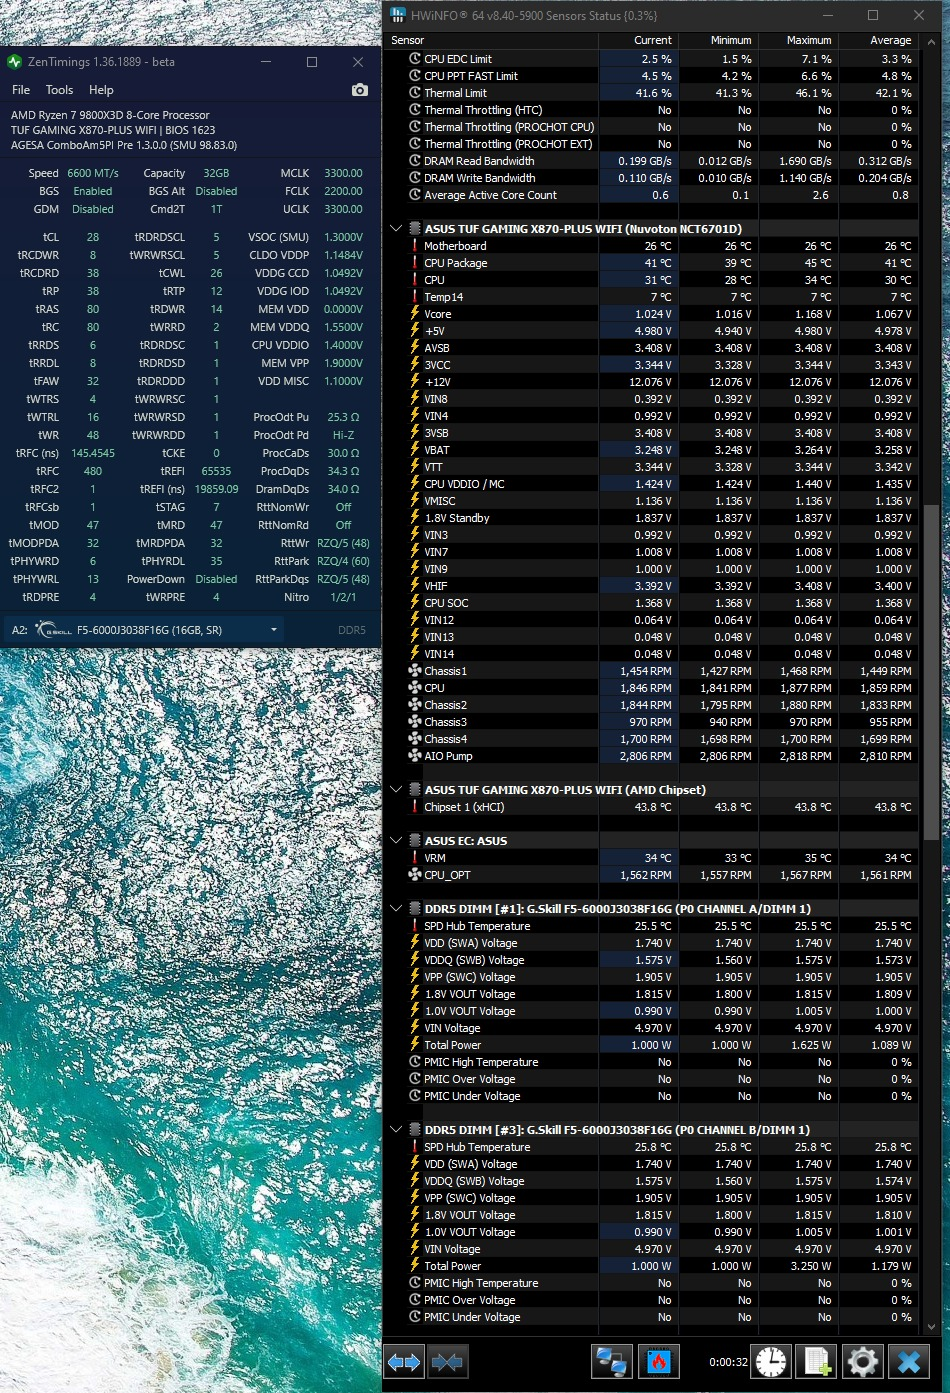The height and width of the screenshot is (1393, 950).
Task: Click the thermometer icon beside Chipset 1 (xHCI)
Action: pos(415,807)
